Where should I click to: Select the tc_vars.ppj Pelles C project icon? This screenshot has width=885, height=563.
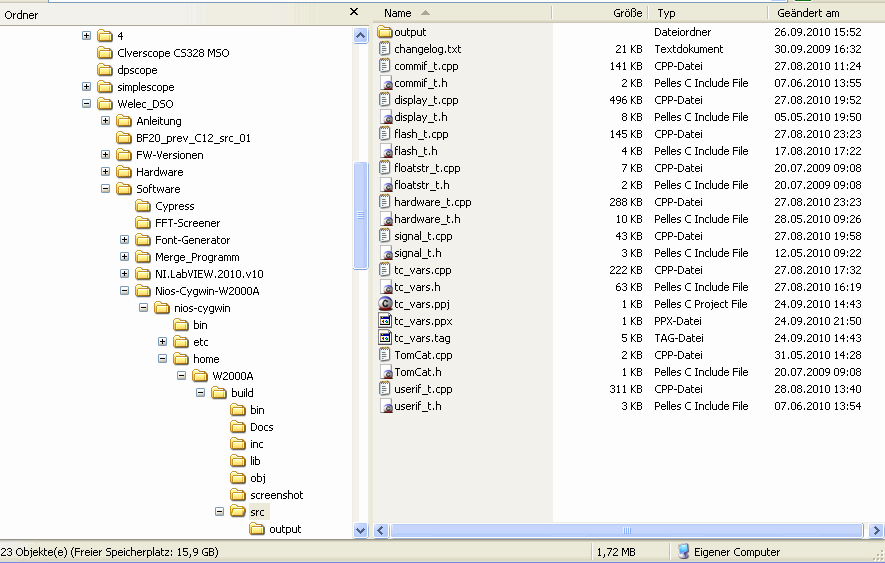[385, 304]
